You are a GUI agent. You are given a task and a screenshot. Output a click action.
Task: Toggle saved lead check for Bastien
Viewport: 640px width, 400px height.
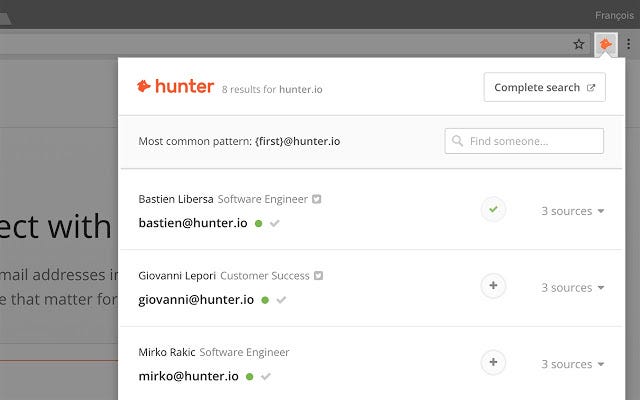click(x=493, y=210)
